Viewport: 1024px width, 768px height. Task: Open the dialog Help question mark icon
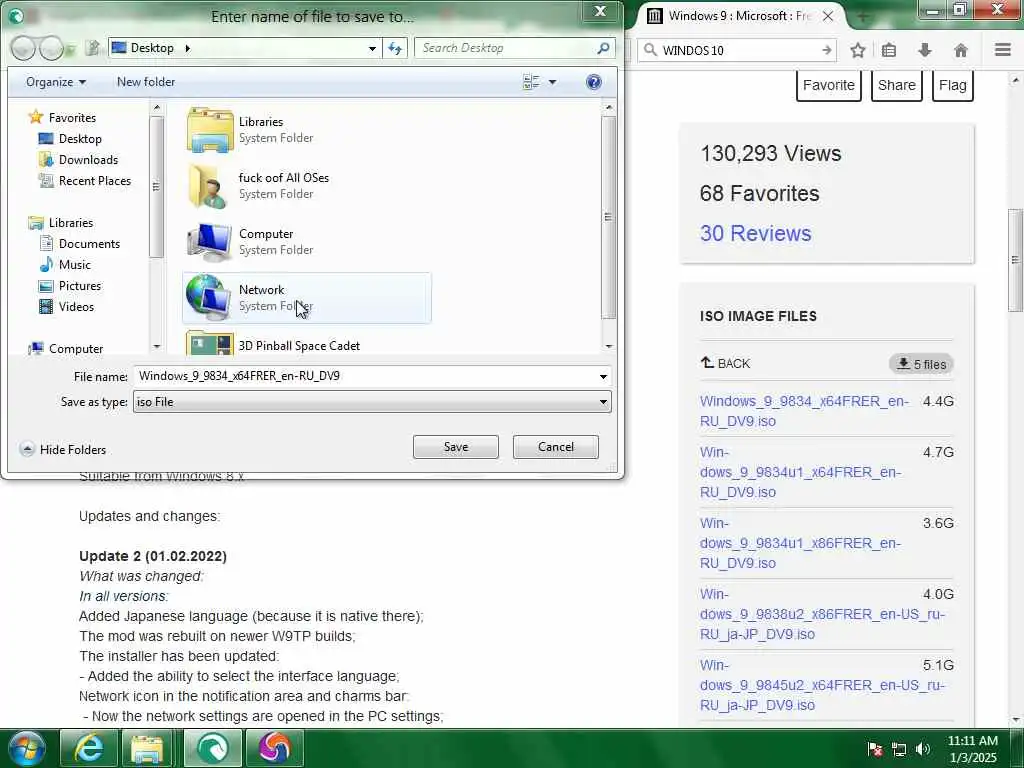[594, 82]
